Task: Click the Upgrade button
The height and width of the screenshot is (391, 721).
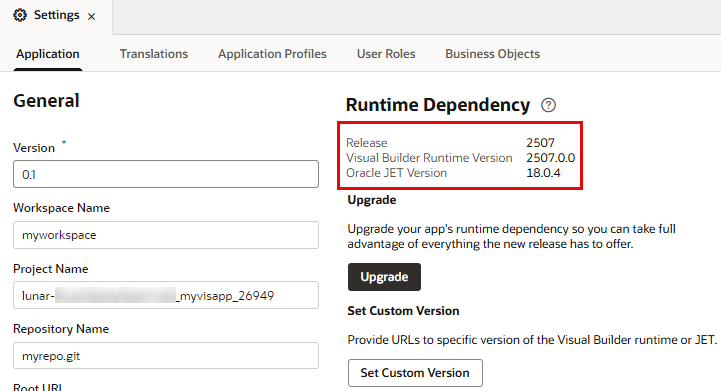Action: (x=384, y=277)
